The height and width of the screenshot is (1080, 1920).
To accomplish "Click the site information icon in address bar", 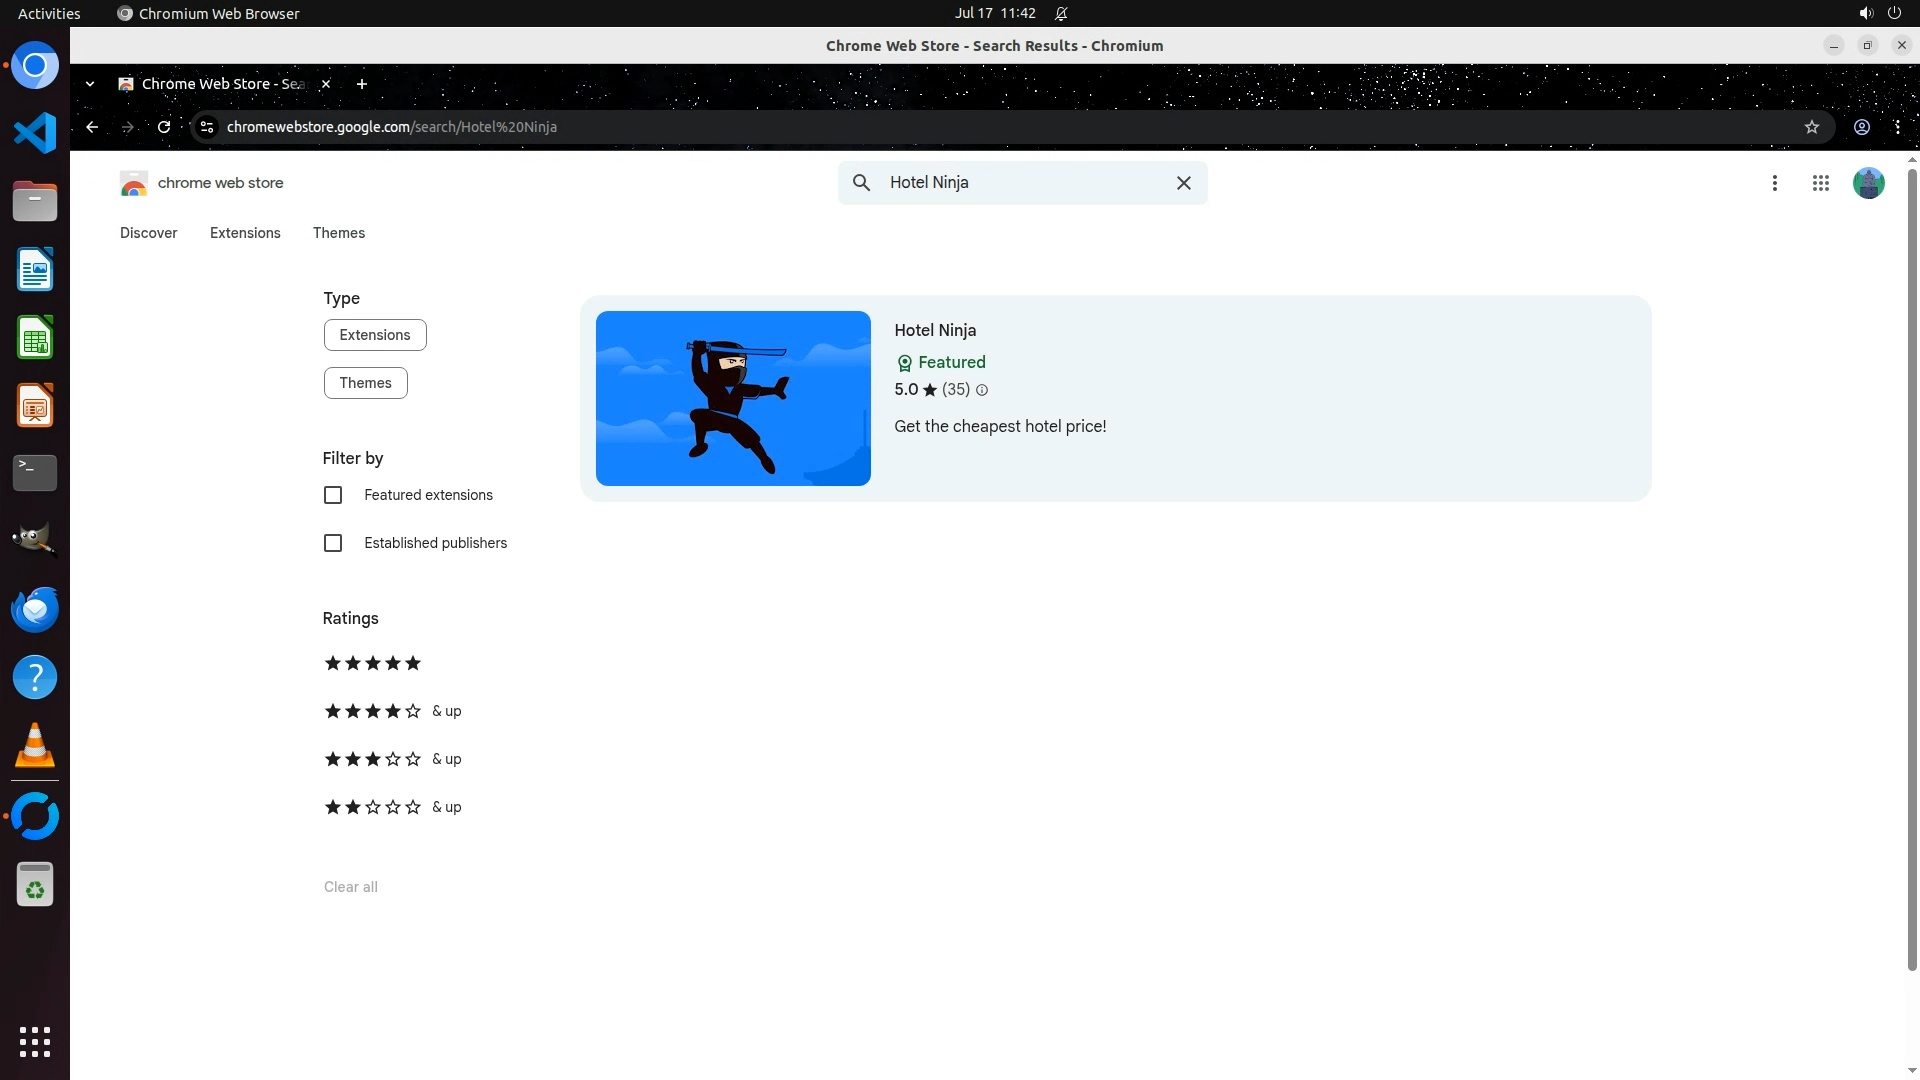I will [207, 127].
